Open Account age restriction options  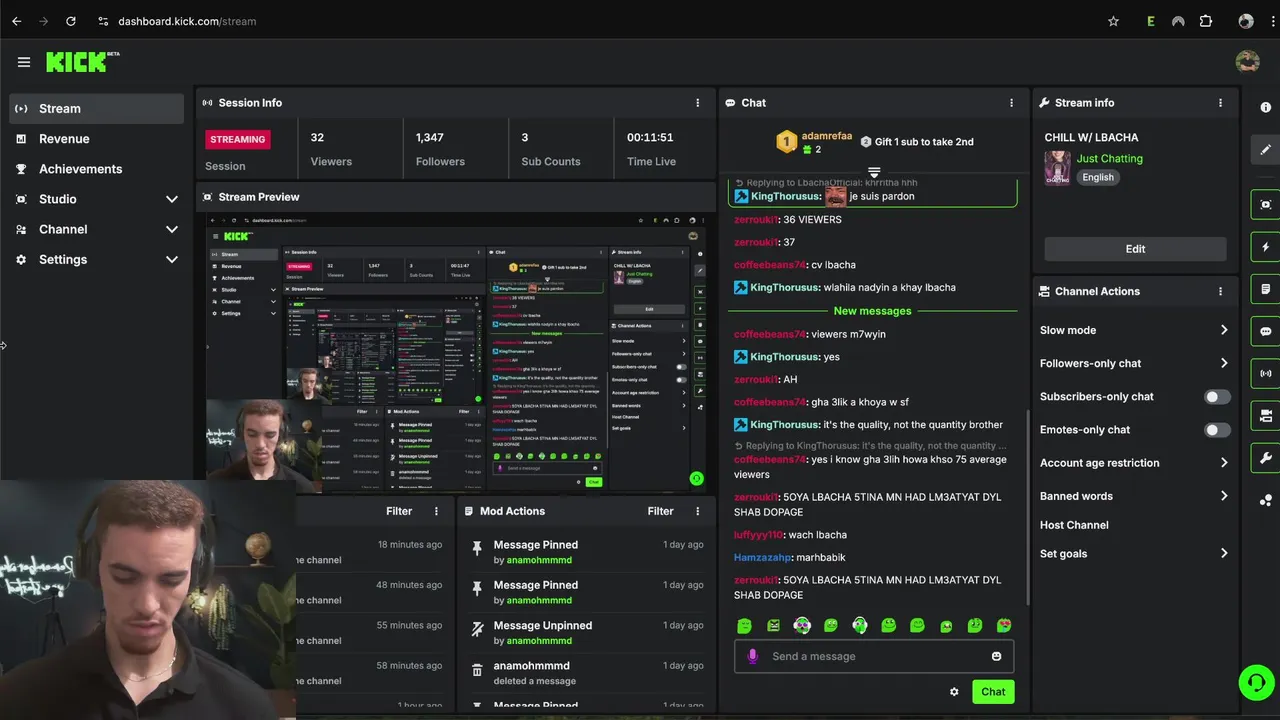[1134, 463]
